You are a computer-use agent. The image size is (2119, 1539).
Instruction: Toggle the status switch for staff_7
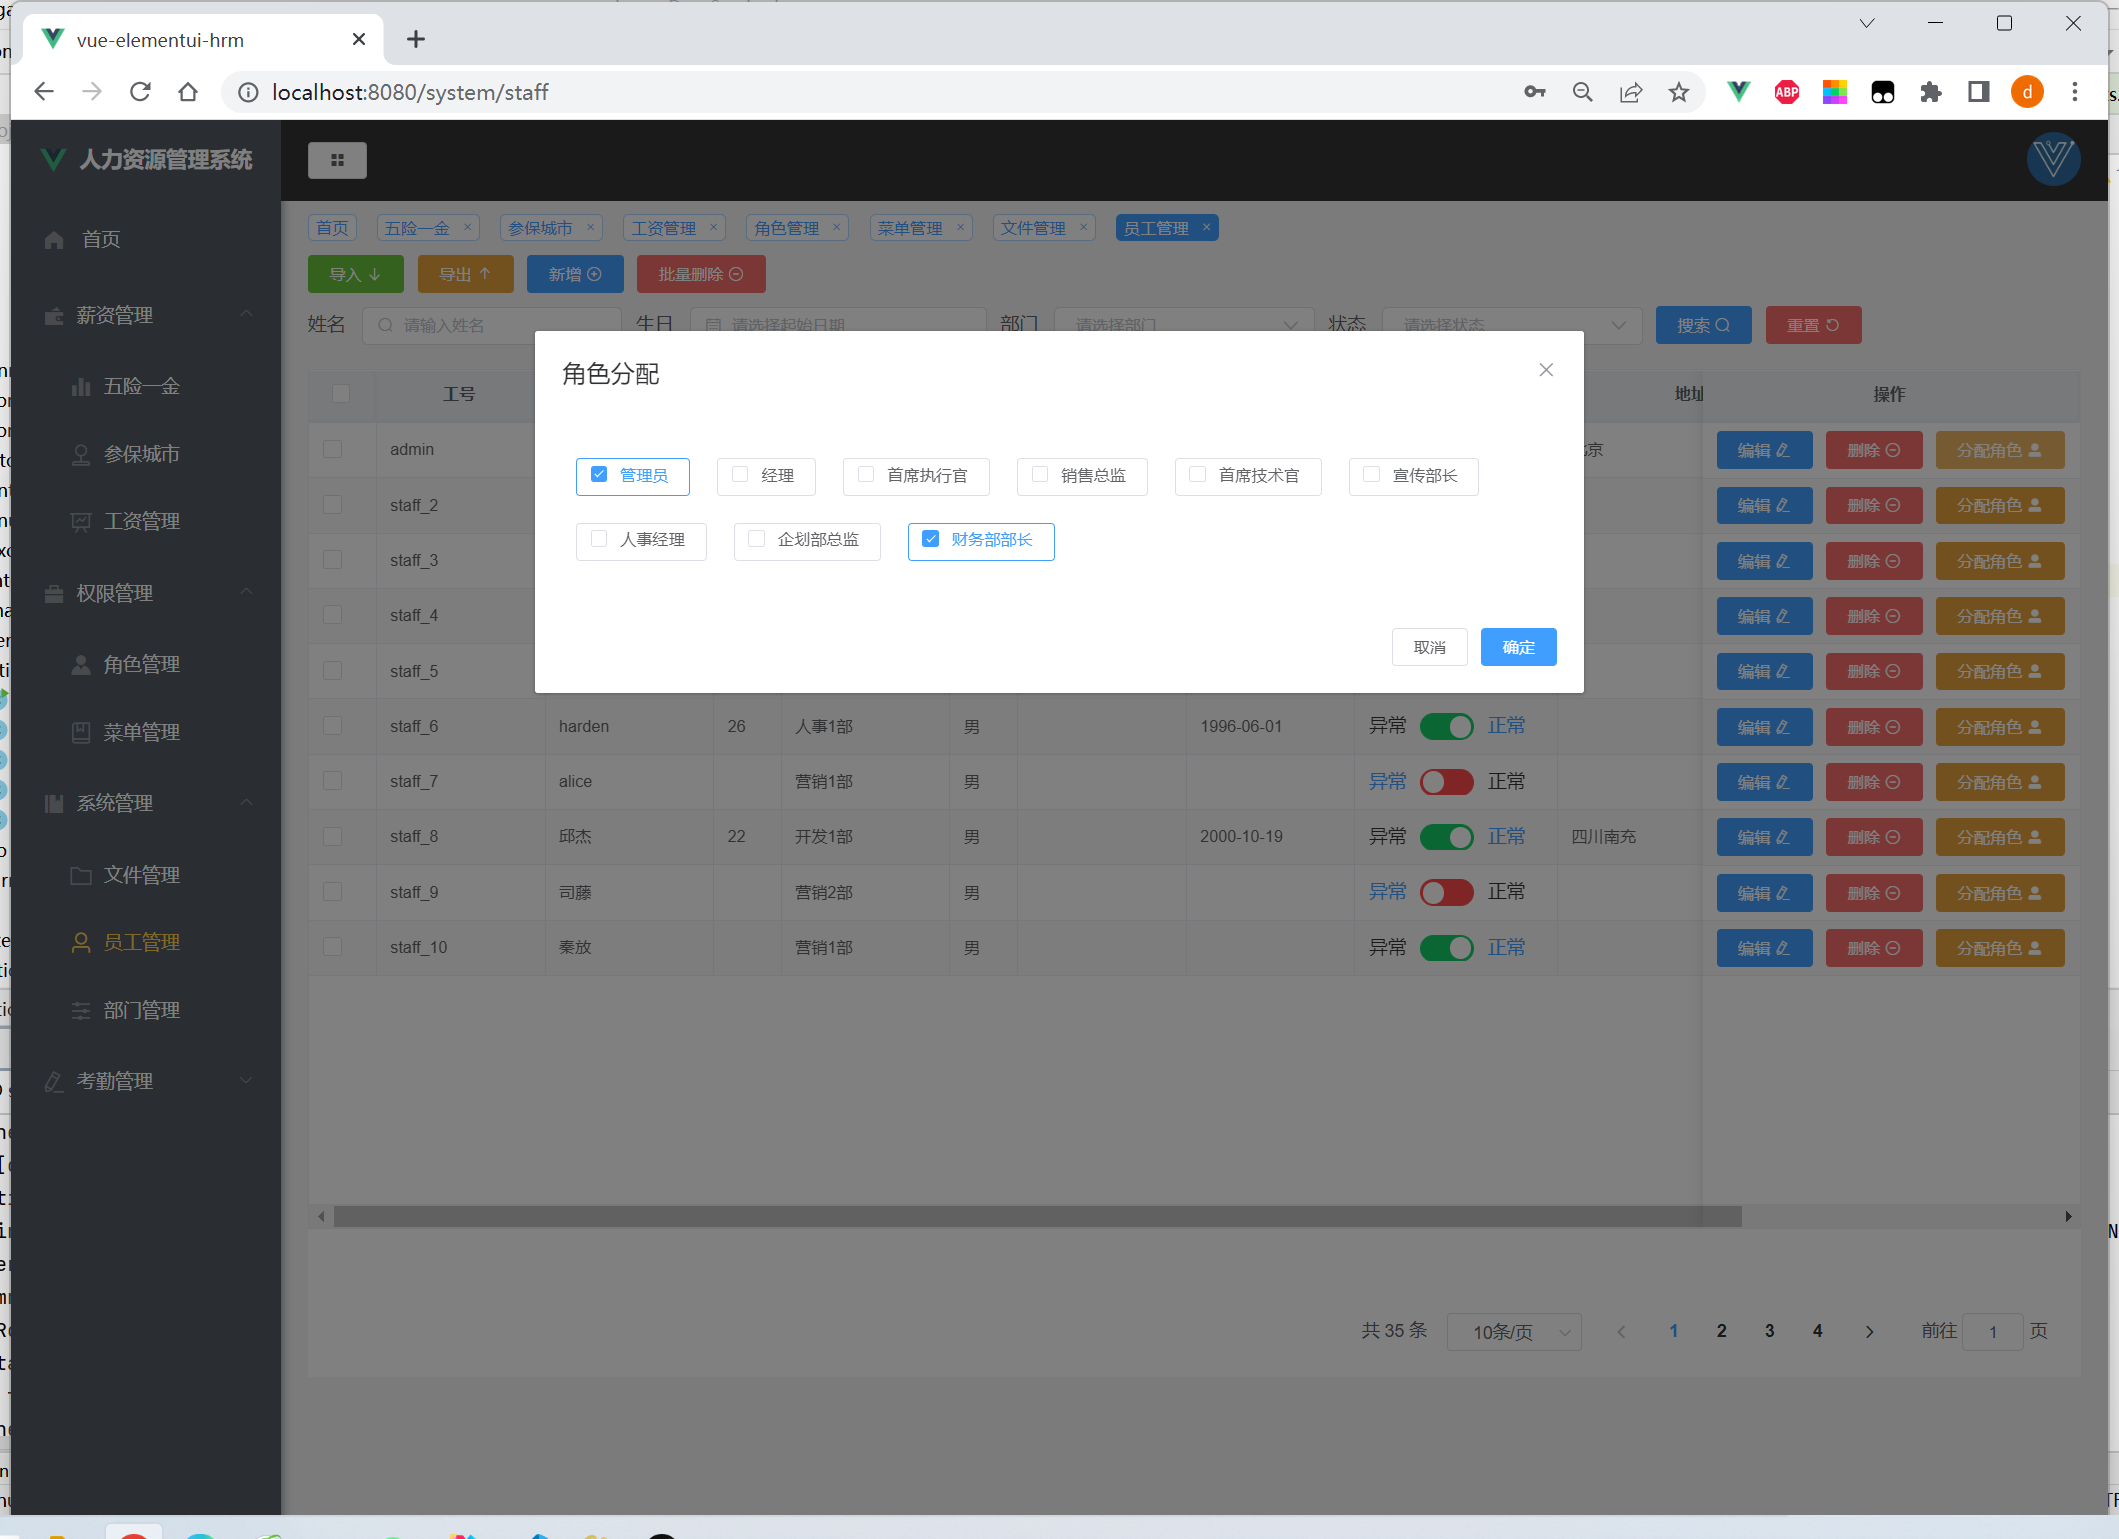coord(1446,782)
